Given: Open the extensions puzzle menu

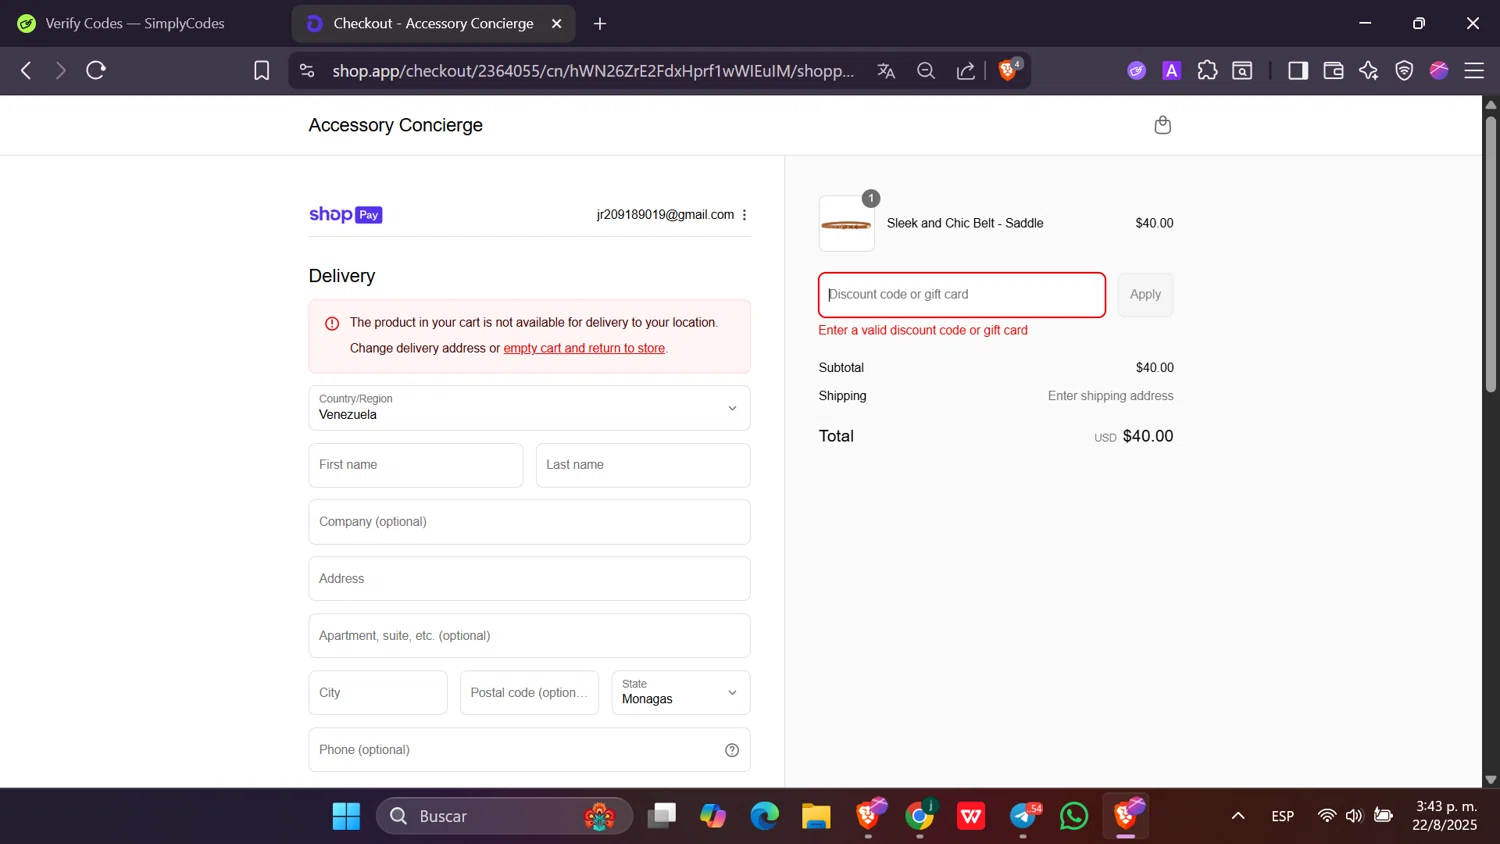Looking at the screenshot, I should [1207, 70].
